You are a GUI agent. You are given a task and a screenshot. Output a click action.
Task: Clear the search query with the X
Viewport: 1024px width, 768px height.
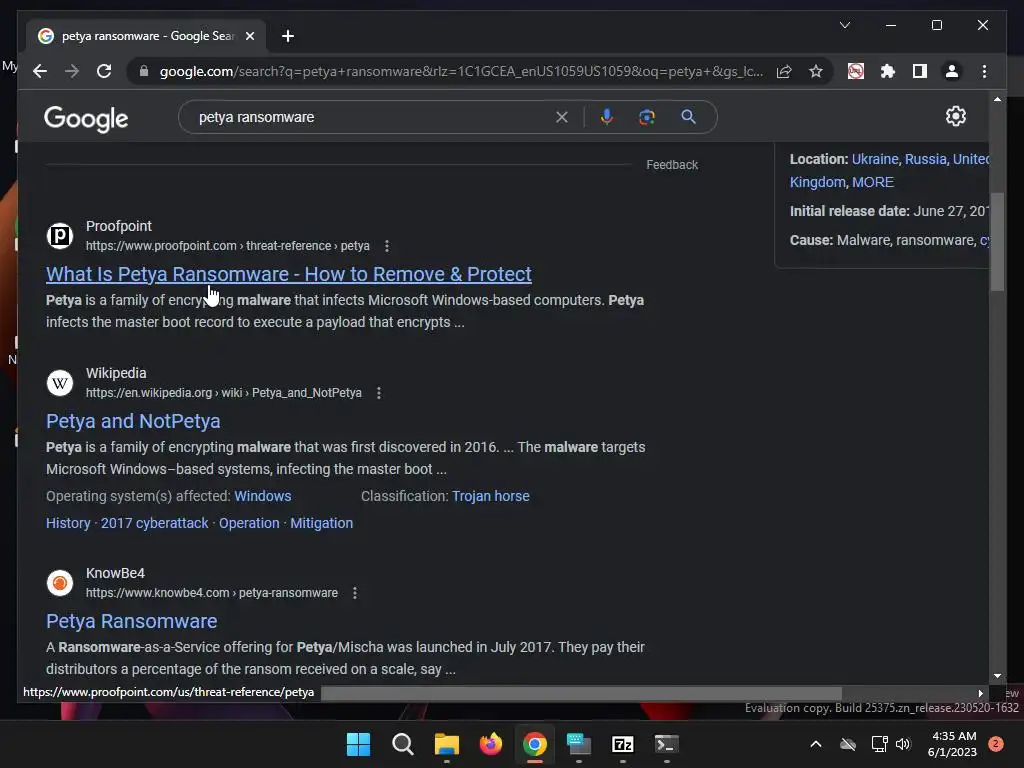562,117
